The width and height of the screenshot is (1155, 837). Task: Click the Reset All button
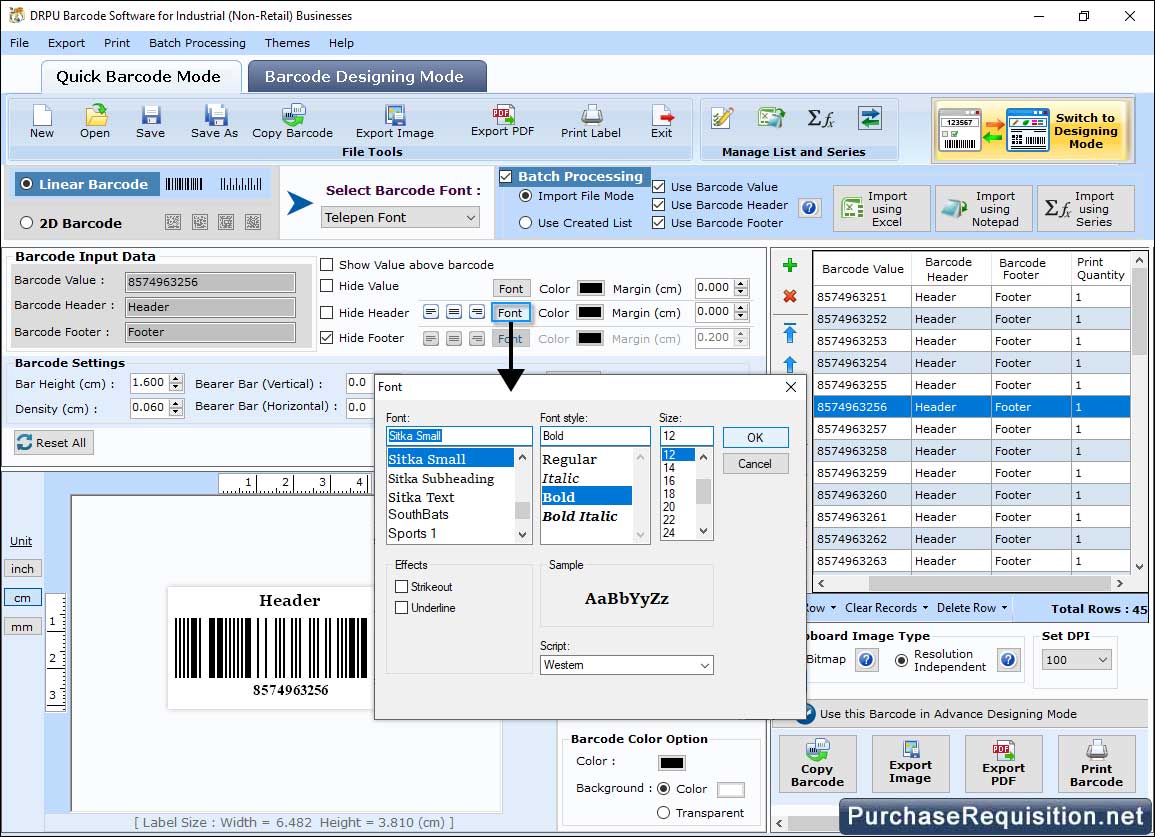coord(54,443)
